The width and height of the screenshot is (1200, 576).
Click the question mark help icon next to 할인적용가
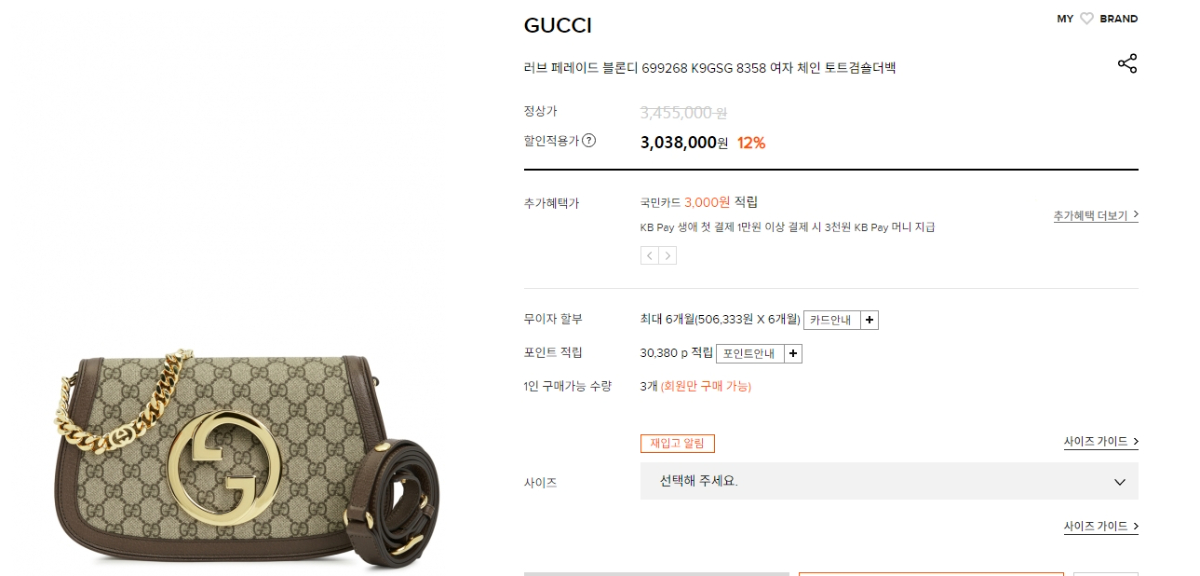click(x=589, y=141)
